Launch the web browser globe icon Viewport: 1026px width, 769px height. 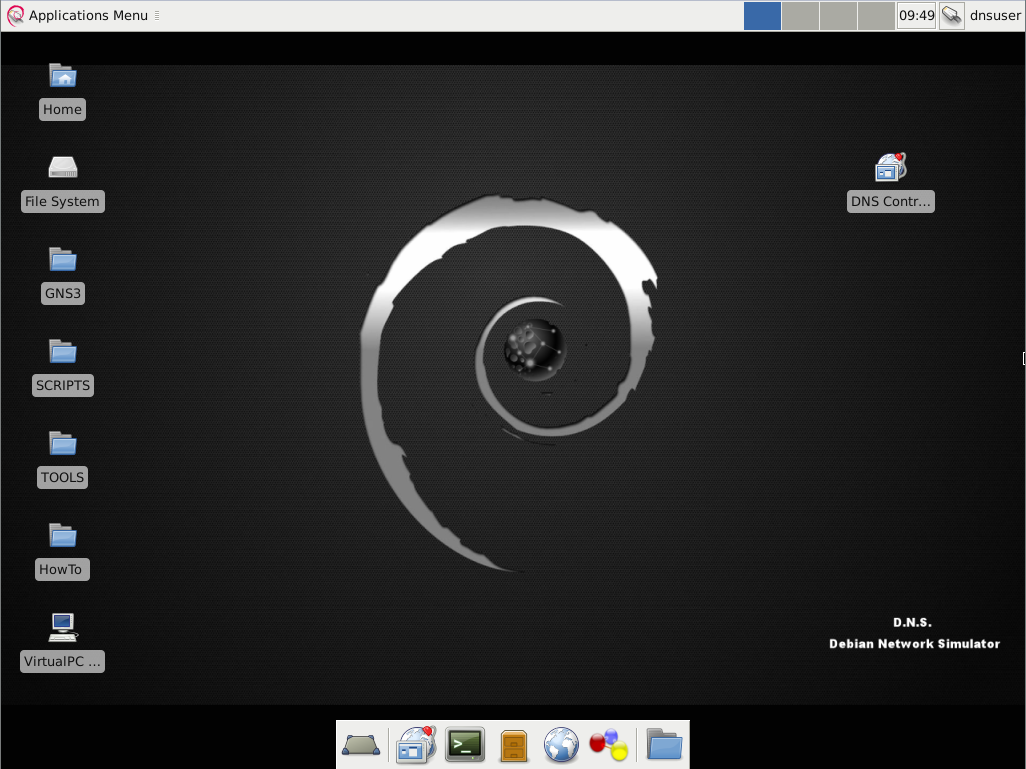[x=561, y=745]
